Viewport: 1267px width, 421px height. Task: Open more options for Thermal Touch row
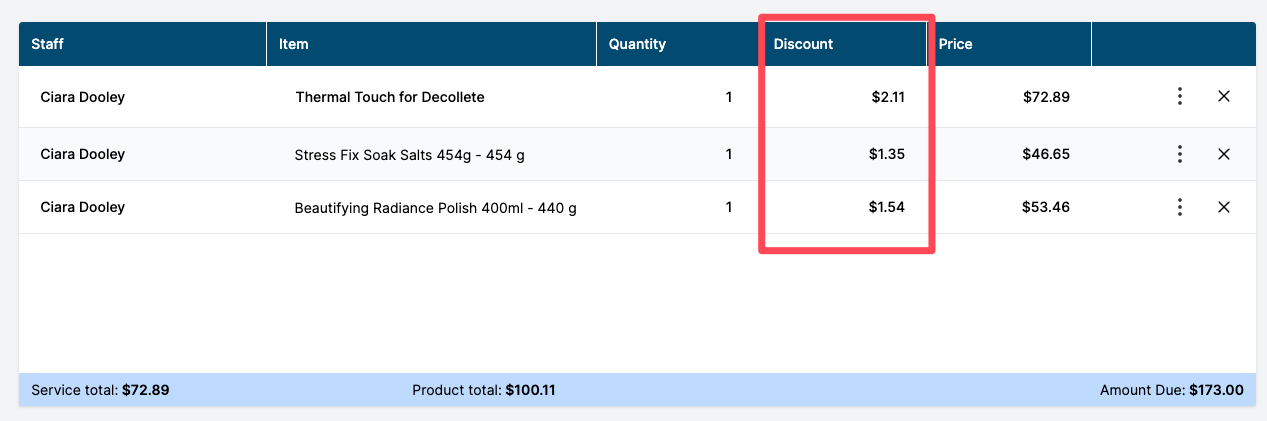coord(1180,97)
